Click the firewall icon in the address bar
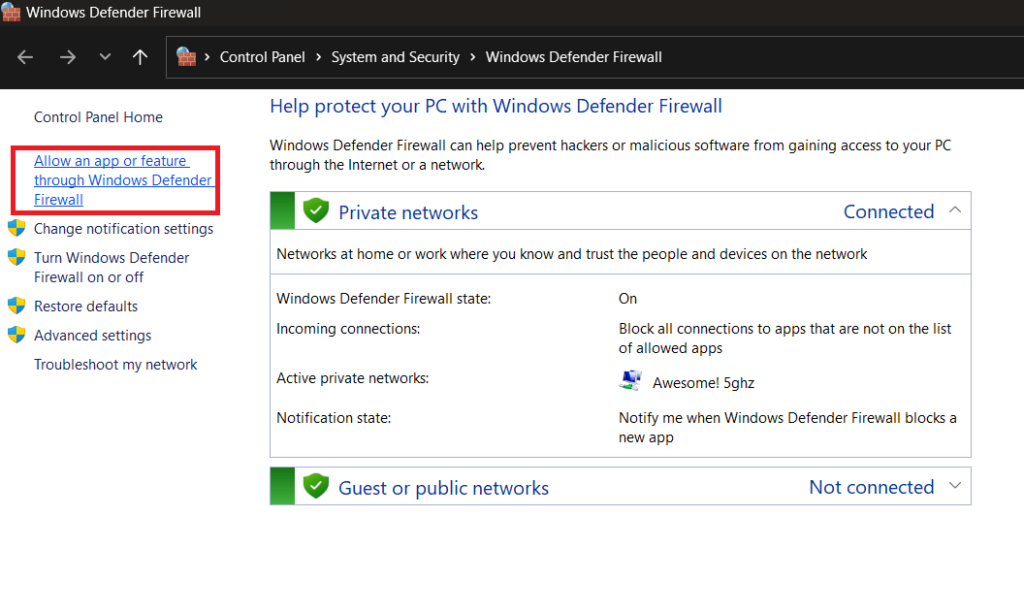1024x613 pixels. click(x=187, y=57)
